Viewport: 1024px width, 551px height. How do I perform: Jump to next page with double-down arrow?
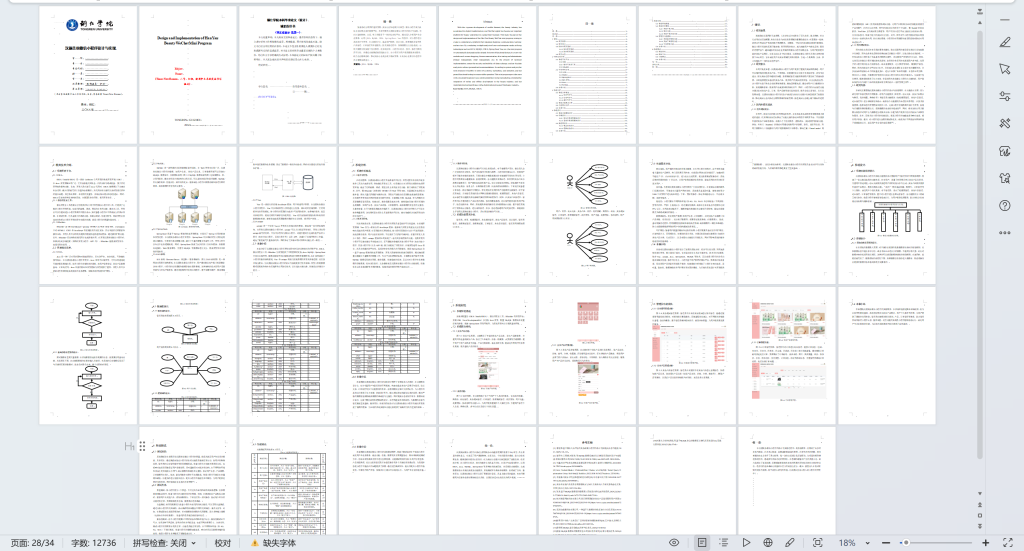pos(980,526)
